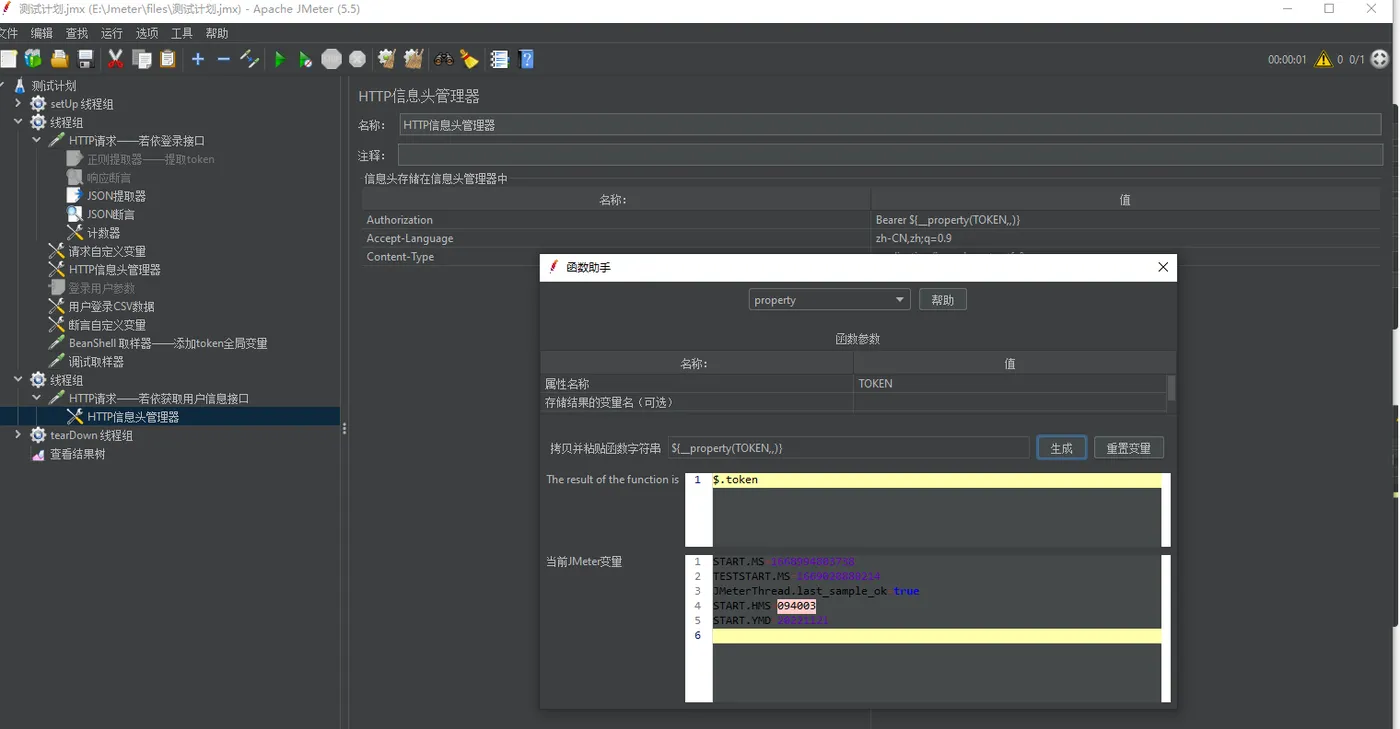The image size is (1400, 729).
Task: Select 用户登录CSV数据 element
Action: point(111,306)
